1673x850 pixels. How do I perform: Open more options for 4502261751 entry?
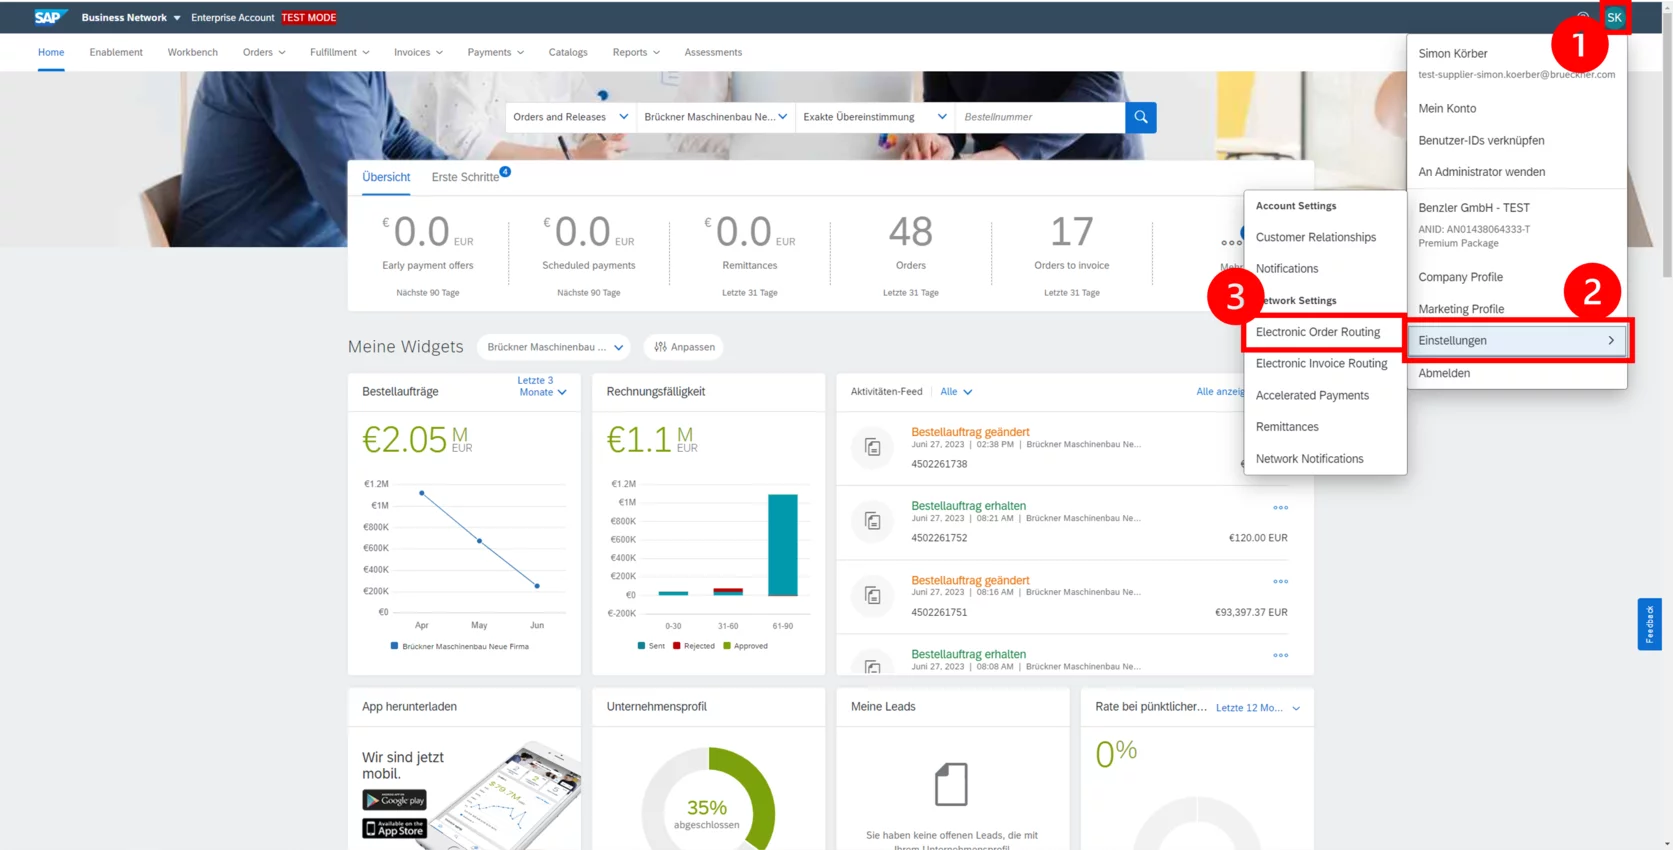pyautogui.click(x=1280, y=581)
